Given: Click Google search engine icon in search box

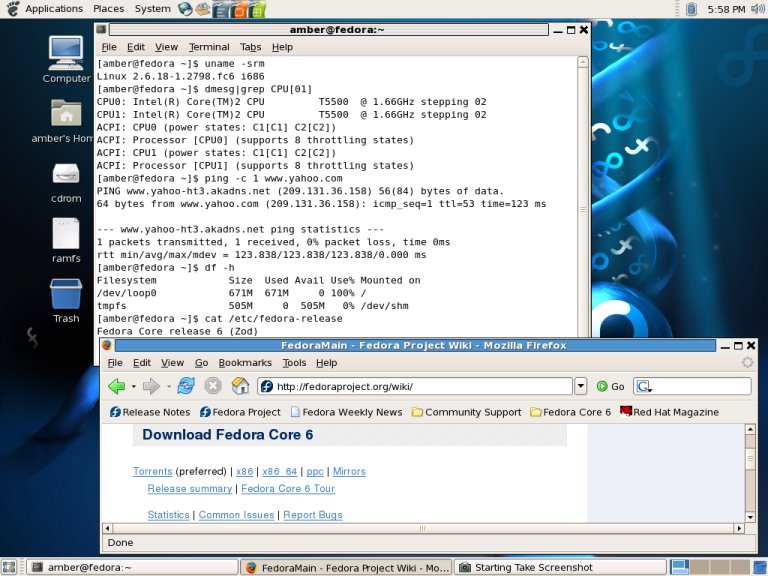Looking at the screenshot, I should 644,386.
